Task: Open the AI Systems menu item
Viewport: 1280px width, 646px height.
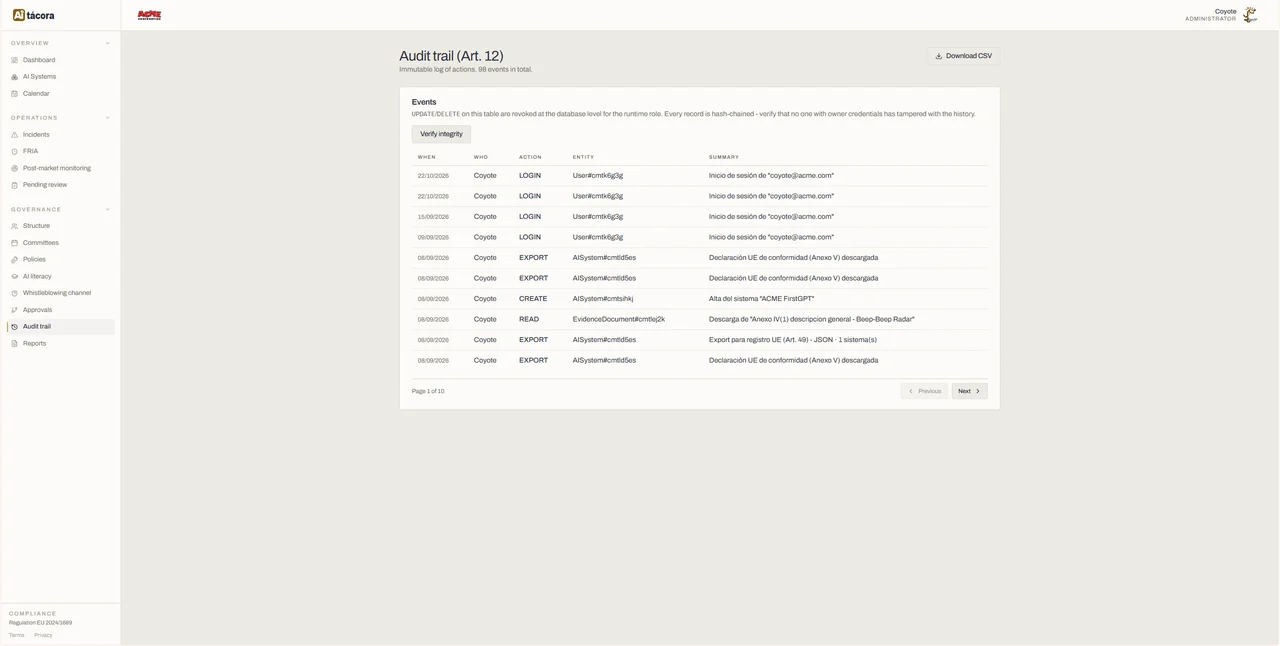Action: point(60,77)
